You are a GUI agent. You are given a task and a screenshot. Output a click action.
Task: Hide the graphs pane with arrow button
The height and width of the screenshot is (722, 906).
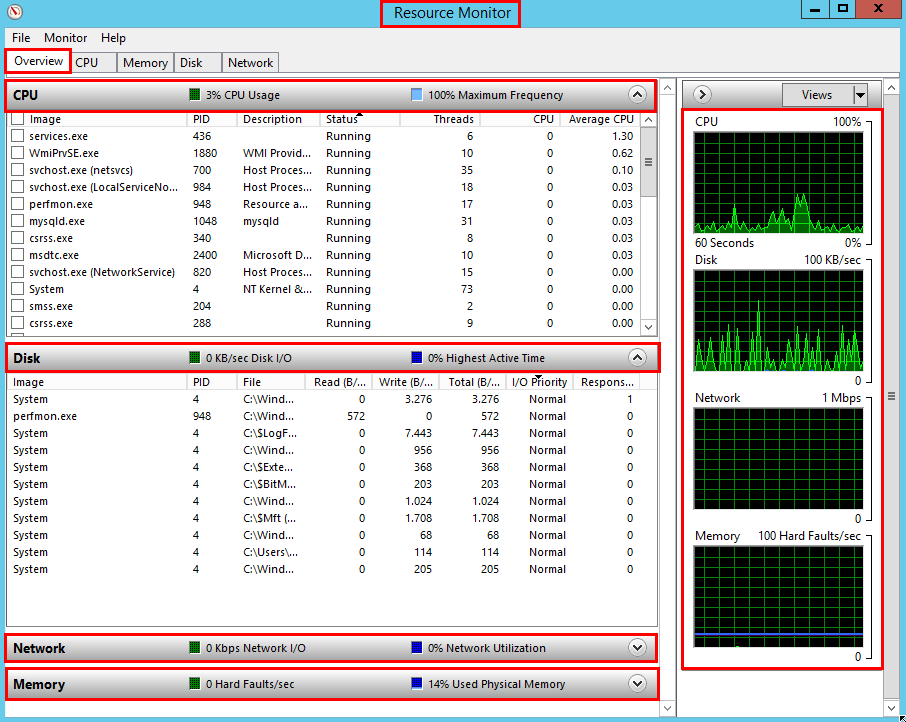coord(702,94)
